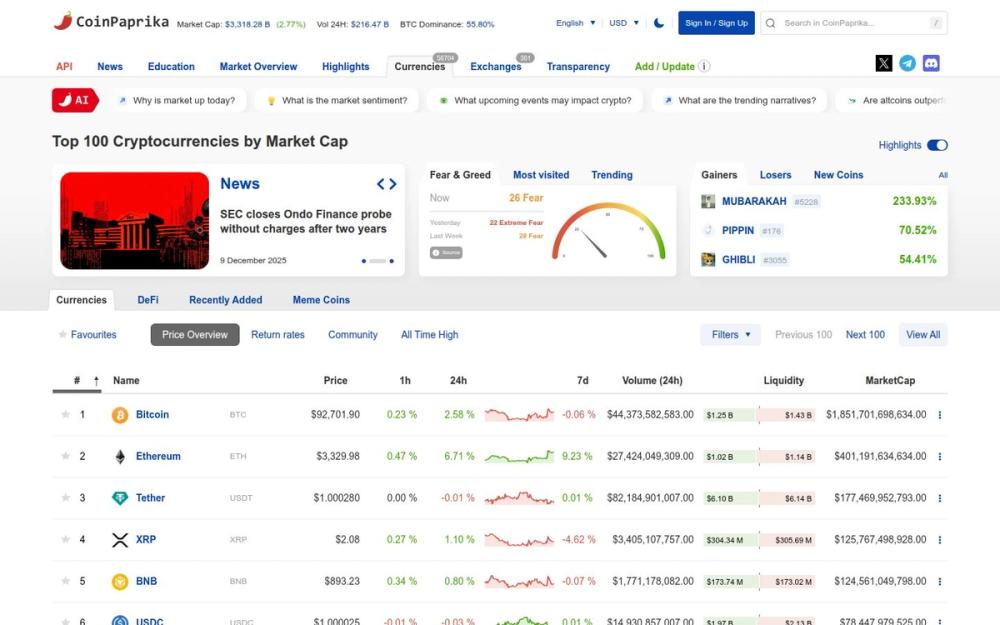Select the Price Overview view
Image resolution: width=1000 pixels, height=625 pixels.
coord(195,335)
